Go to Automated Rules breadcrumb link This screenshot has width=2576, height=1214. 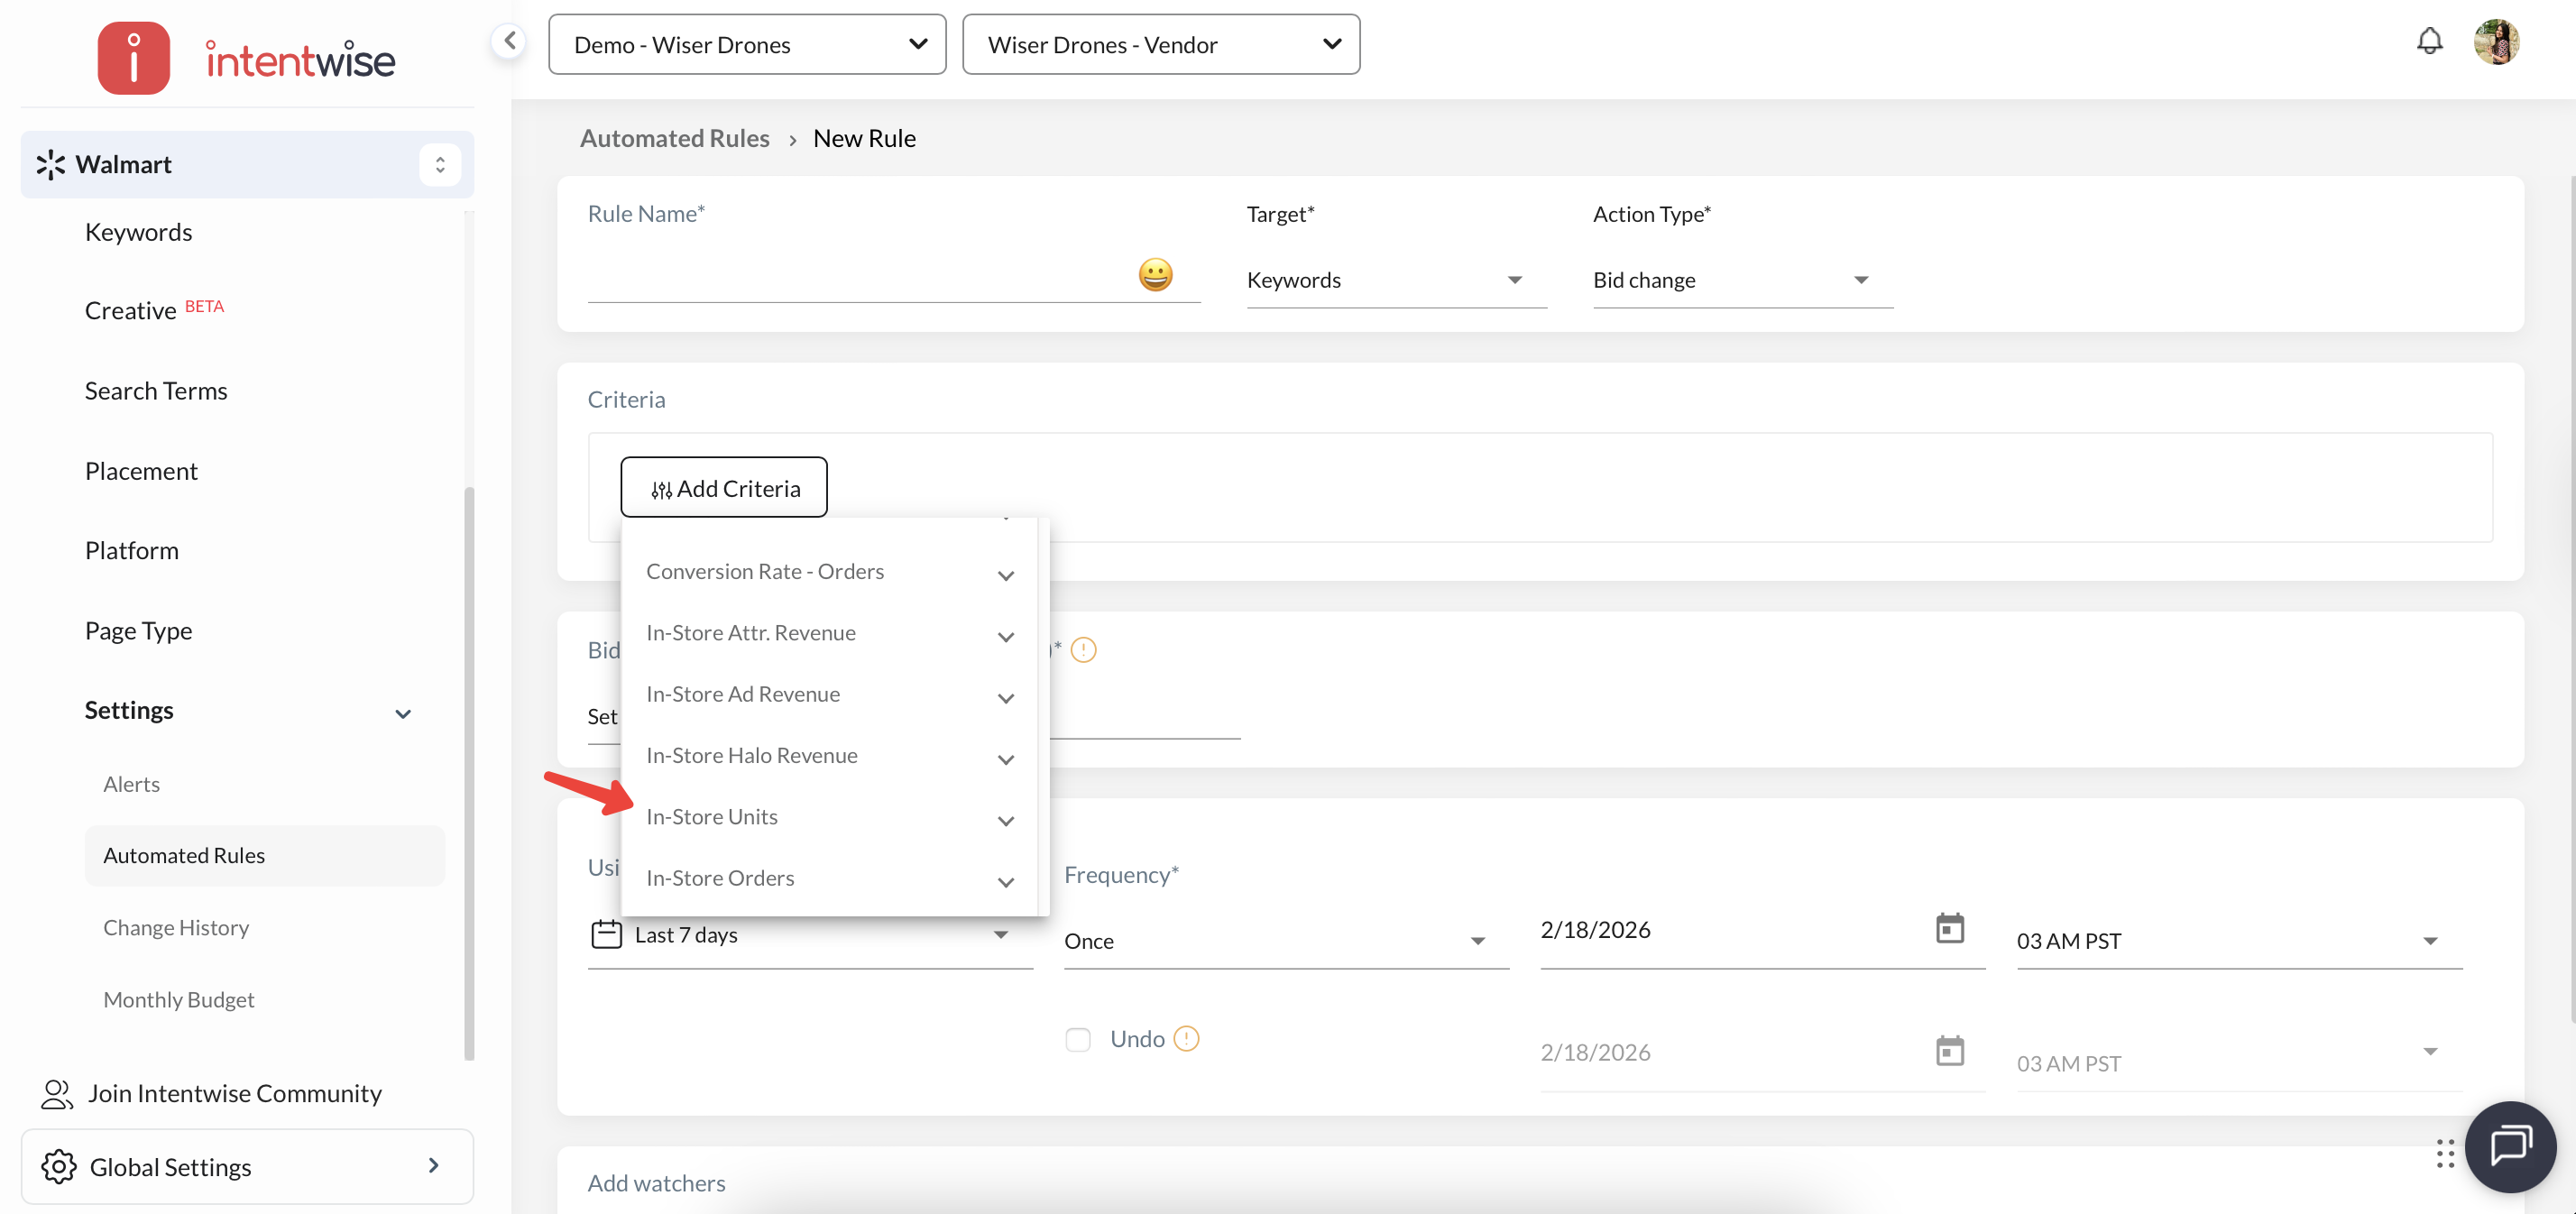(x=674, y=138)
